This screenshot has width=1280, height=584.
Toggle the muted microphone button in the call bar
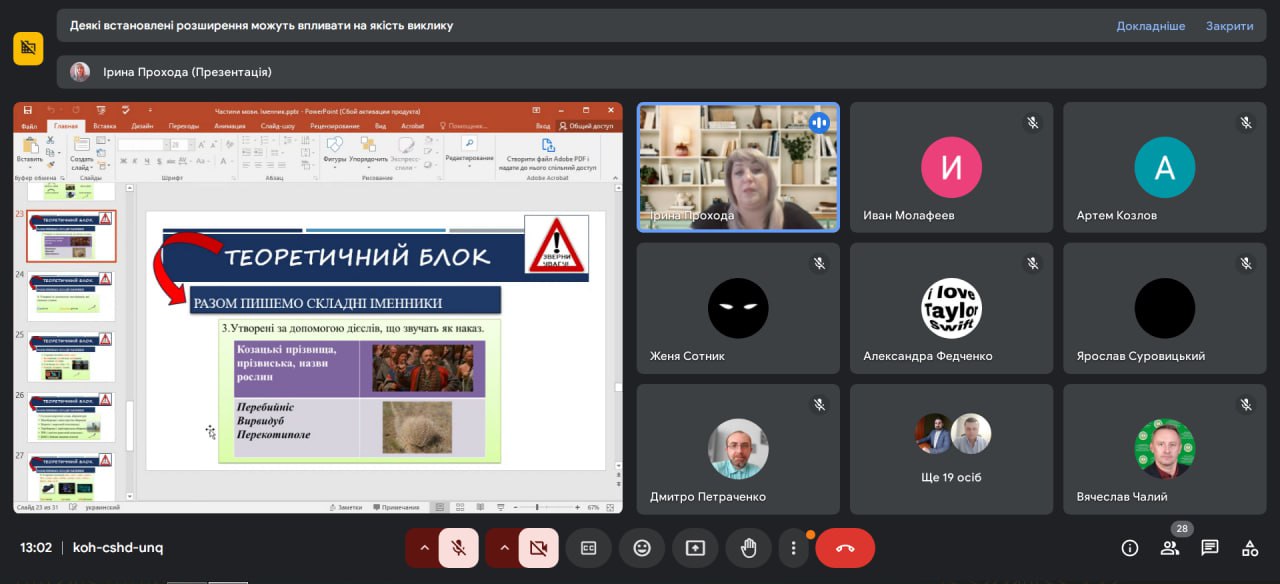pos(458,548)
